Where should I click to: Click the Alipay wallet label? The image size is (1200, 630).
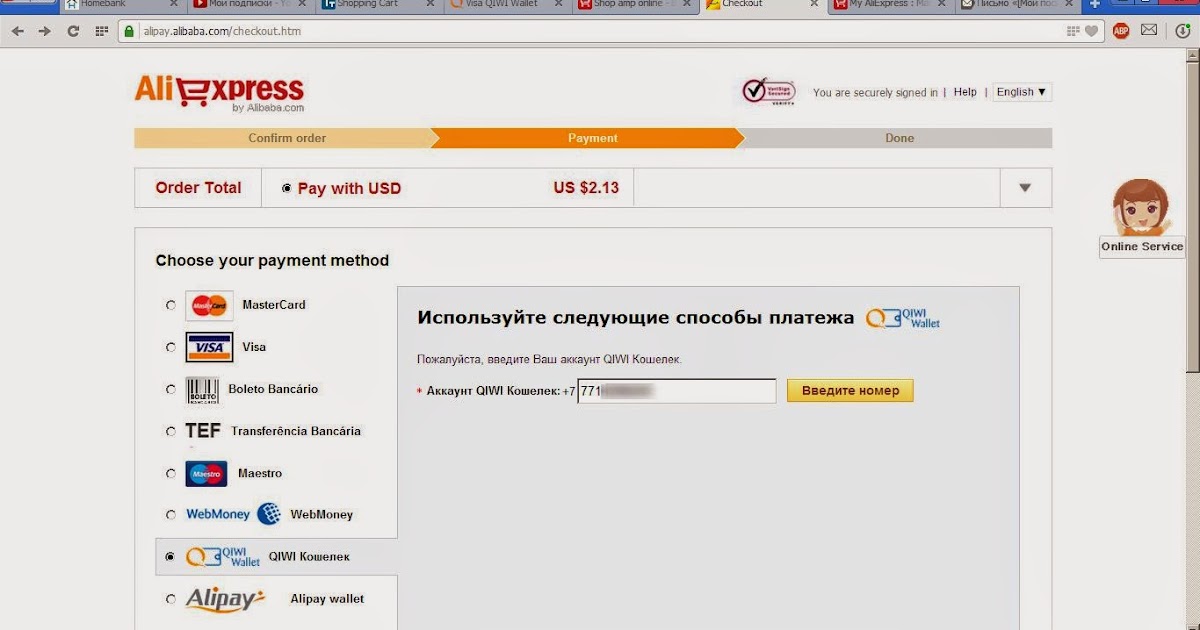327,599
